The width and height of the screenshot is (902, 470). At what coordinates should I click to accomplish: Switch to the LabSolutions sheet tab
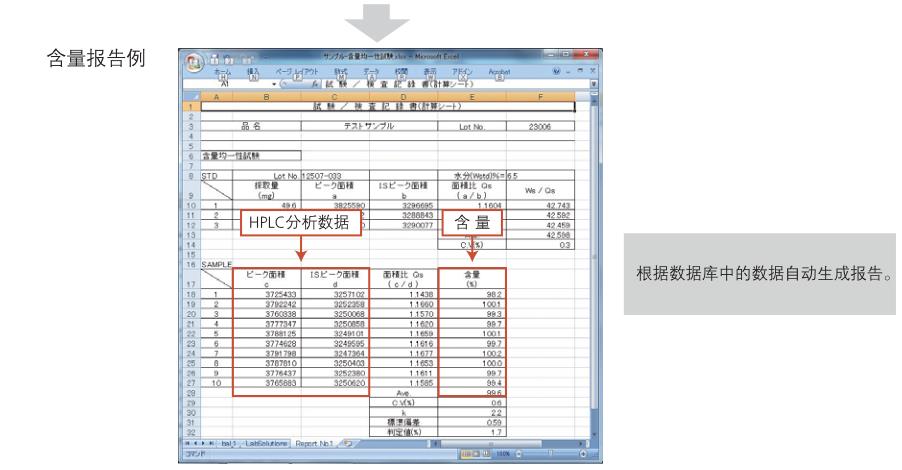coord(266,444)
